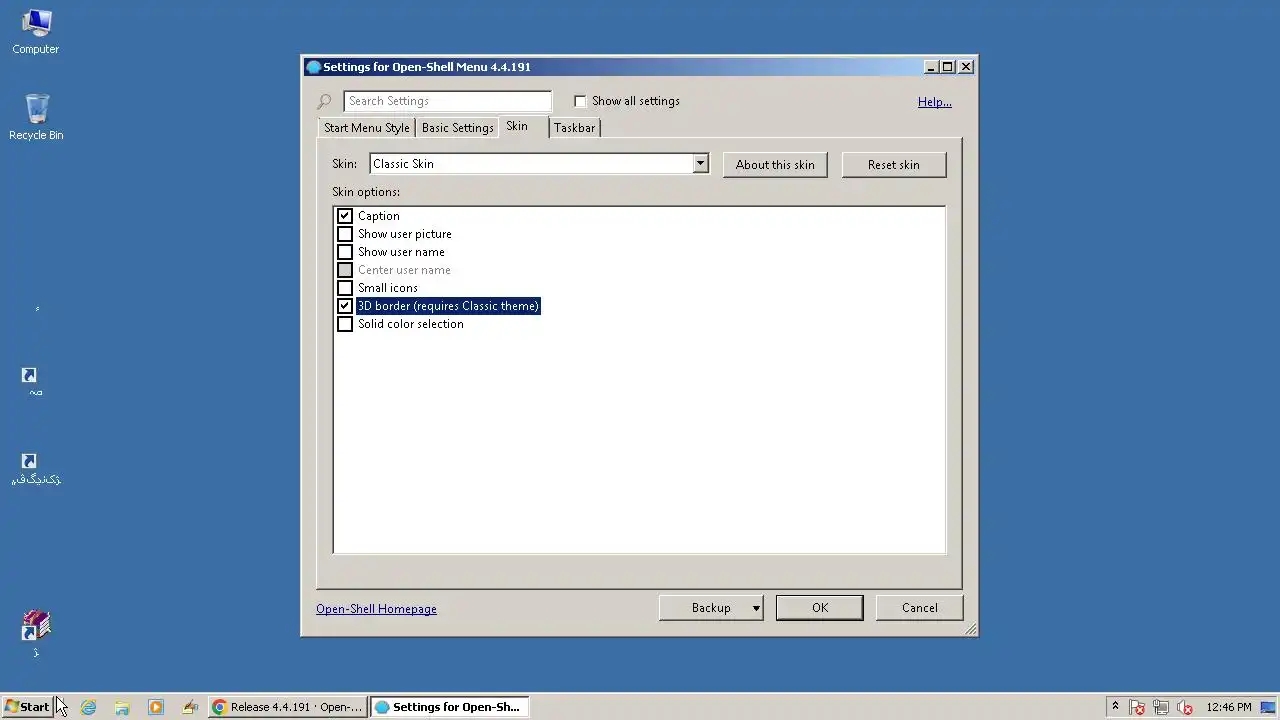Viewport: 1280px width, 720px height.
Task: Confirm with the OK button
Action: [x=820, y=608]
